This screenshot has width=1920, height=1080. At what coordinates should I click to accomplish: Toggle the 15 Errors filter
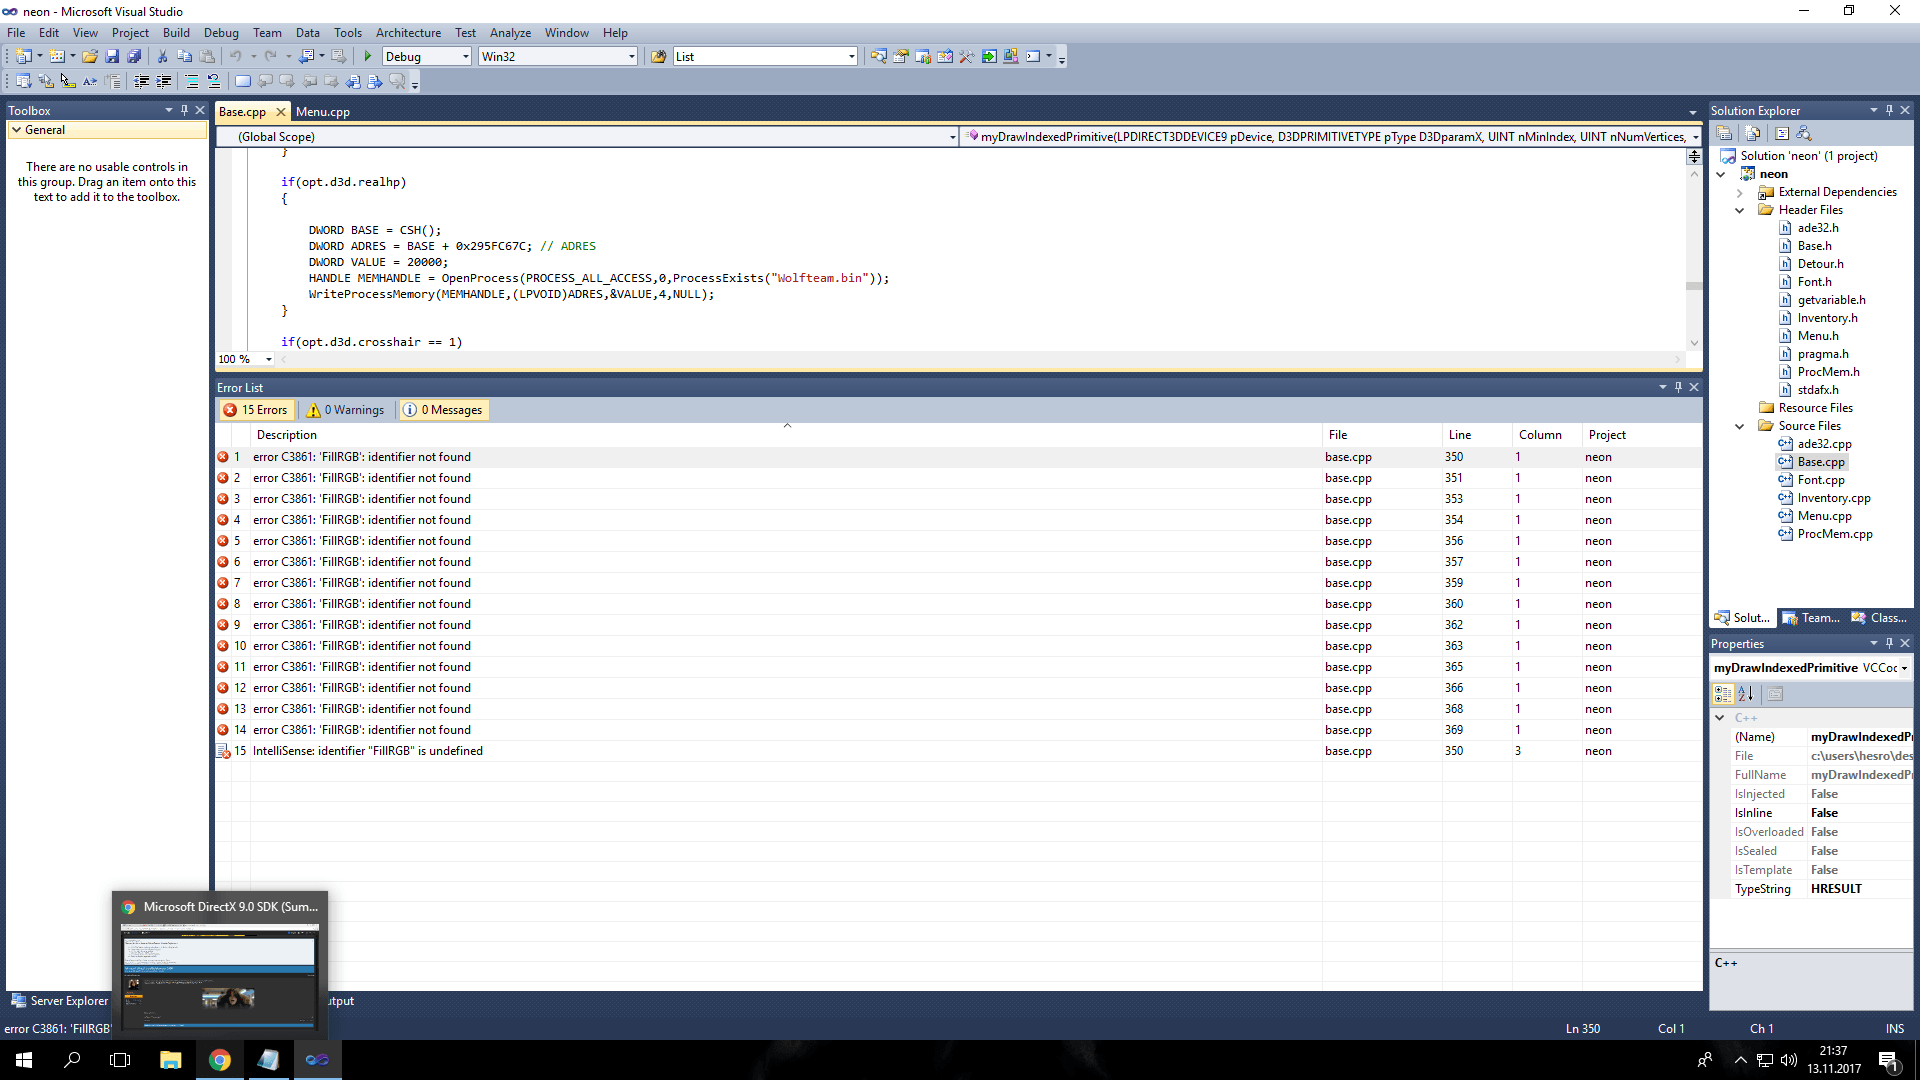(256, 410)
